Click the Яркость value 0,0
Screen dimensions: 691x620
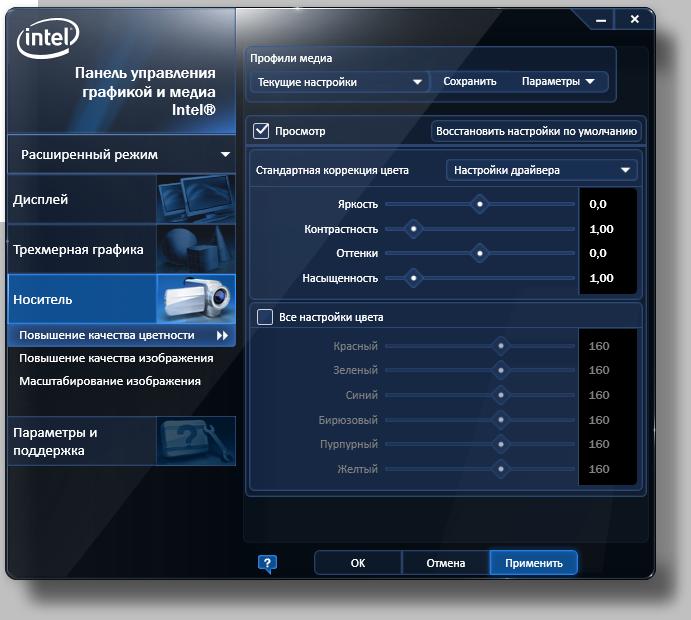[x=598, y=204]
